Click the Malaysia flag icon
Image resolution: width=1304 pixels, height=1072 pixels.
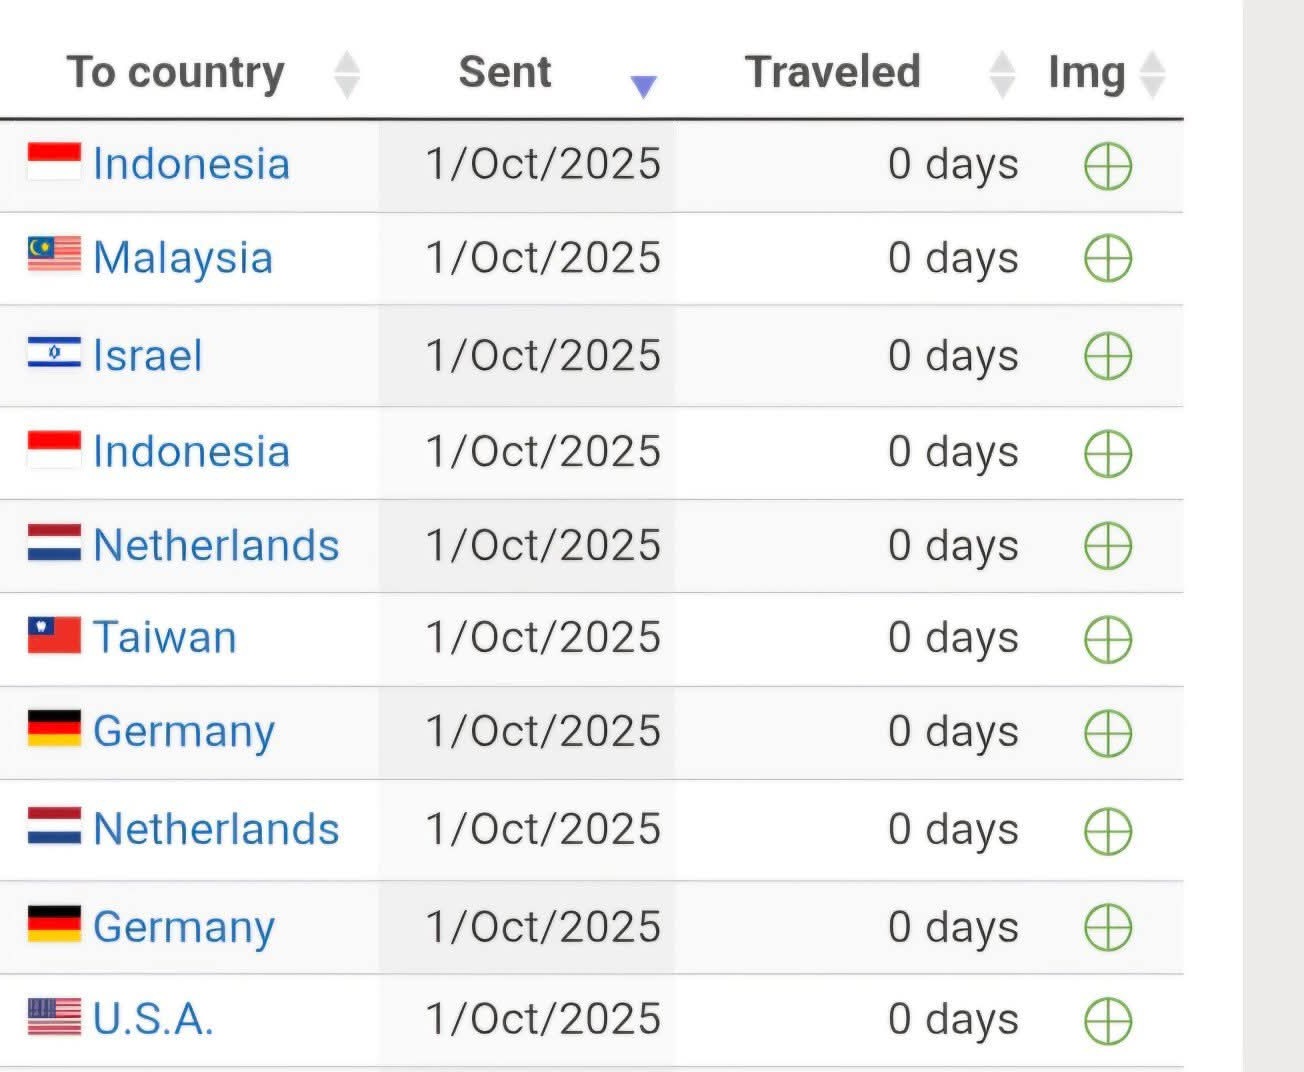pos(54,255)
